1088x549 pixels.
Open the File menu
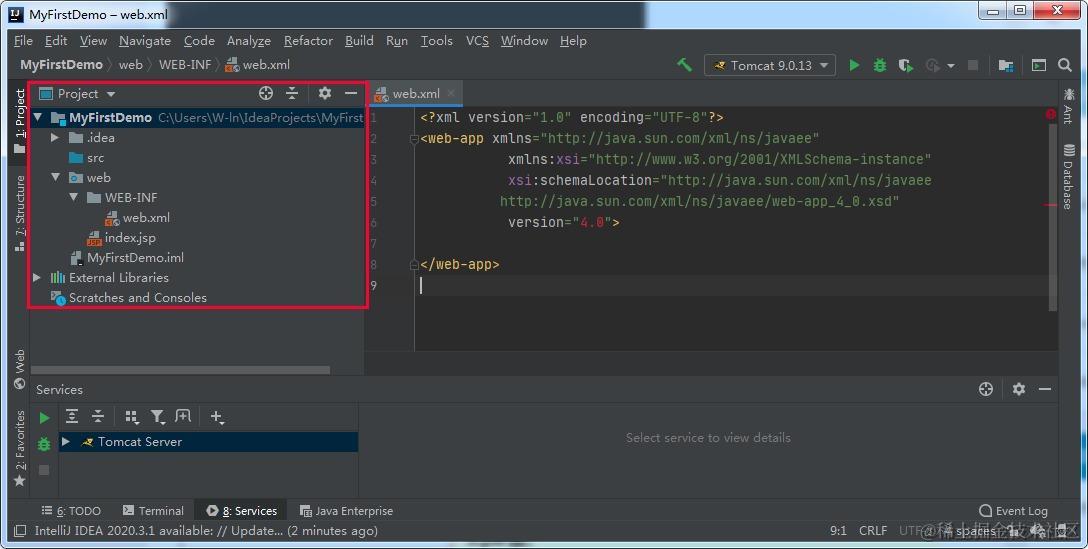23,41
